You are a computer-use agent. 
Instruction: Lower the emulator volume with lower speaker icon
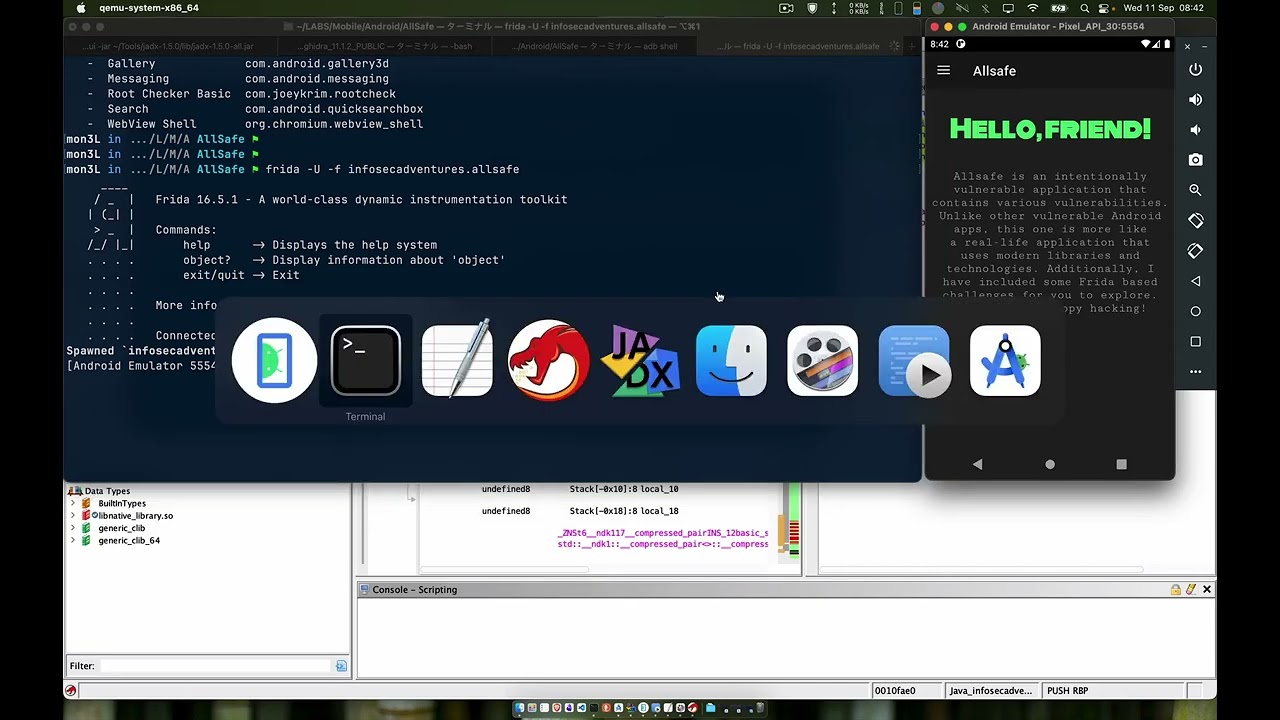pos(1195,130)
